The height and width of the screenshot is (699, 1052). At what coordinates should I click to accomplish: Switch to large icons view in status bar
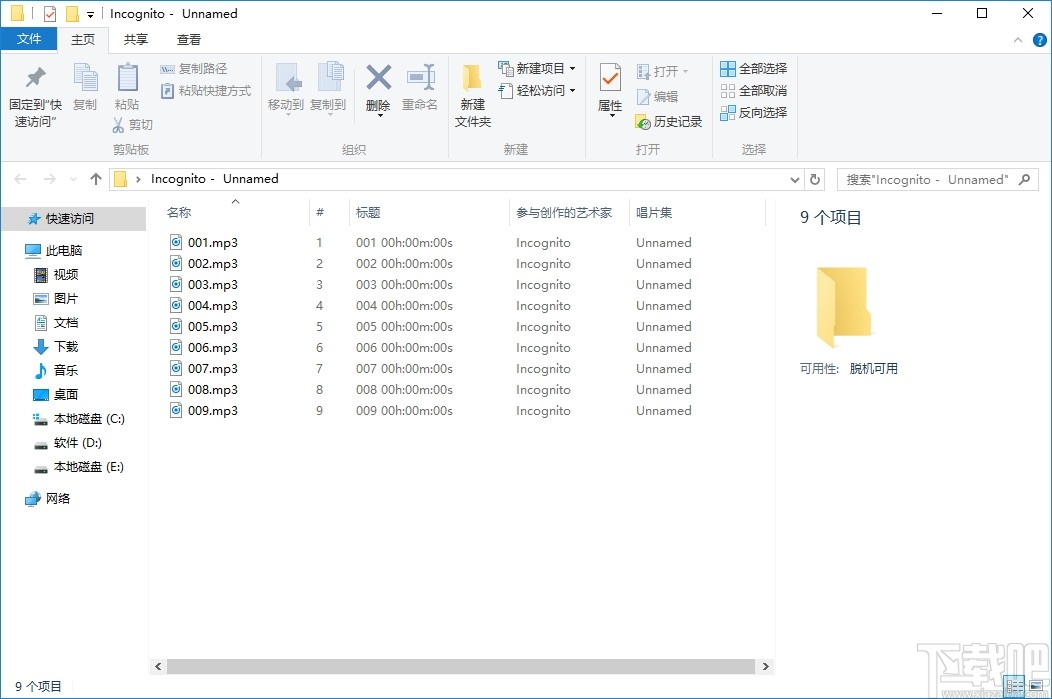pos(1036,686)
